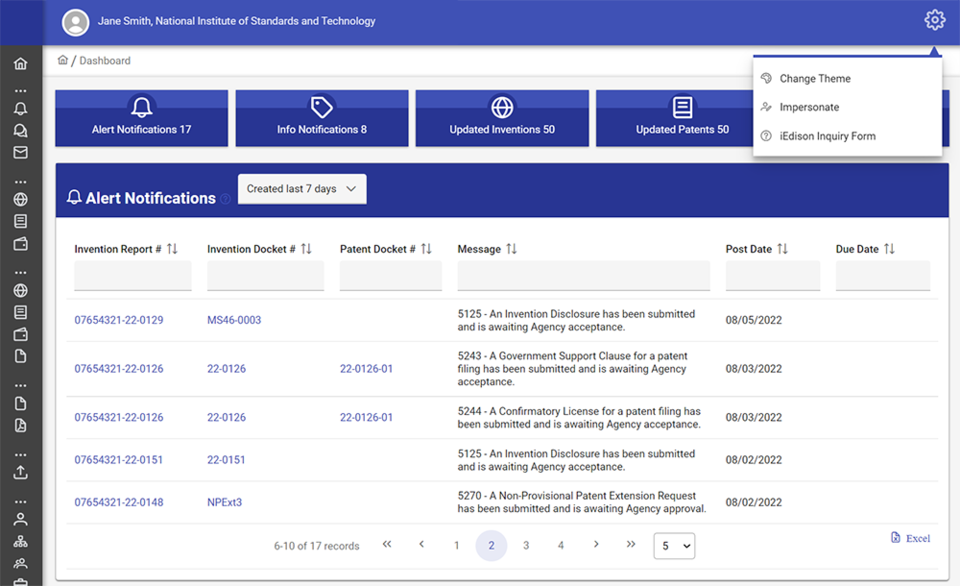Click the envelope messages icon in sidebar
The height and width of the screenshot is (586, 960).
pos(20,152)
